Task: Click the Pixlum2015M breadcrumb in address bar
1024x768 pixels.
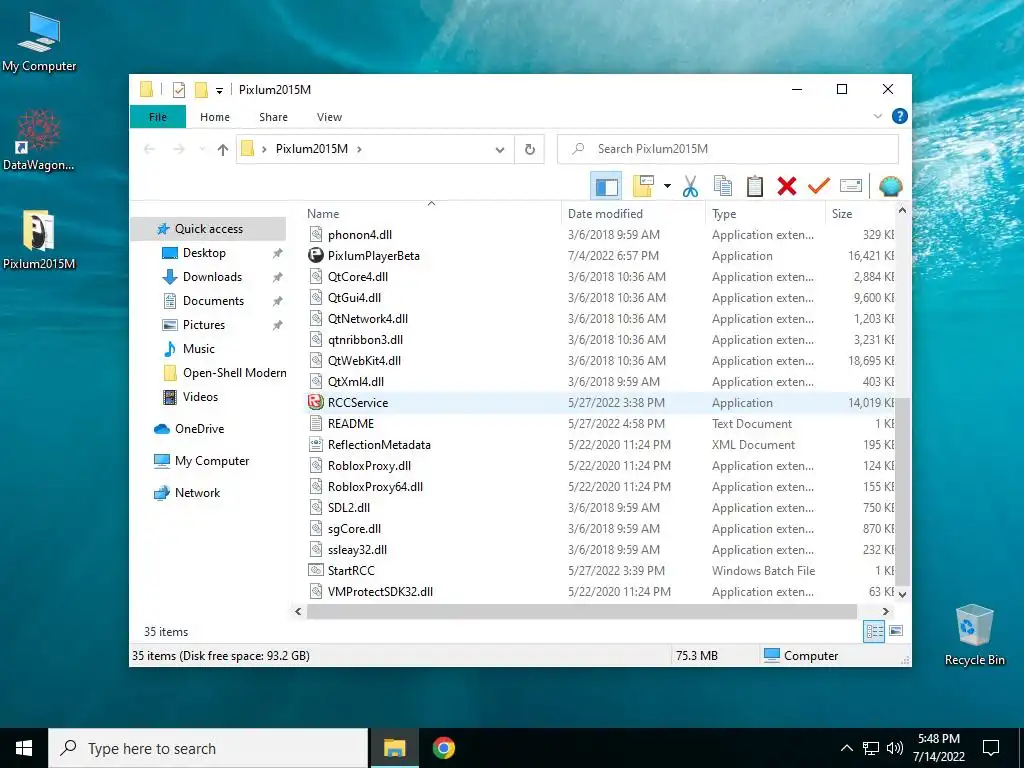Action: coord(312,149)
